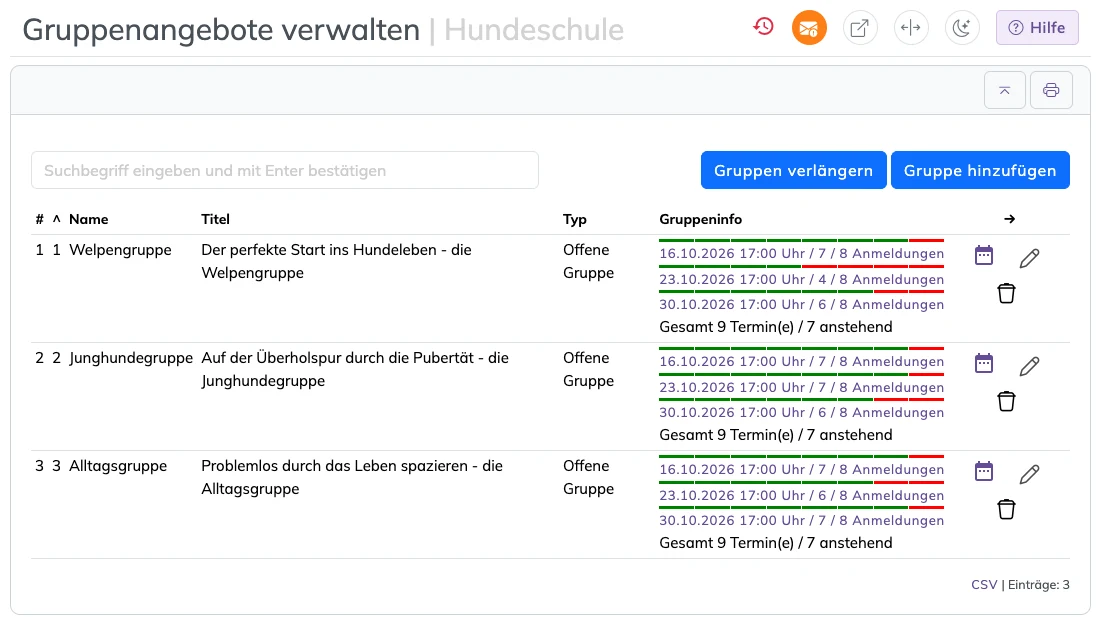Click Welpengruppe 'Gesamt 9 Termin(e)' summary
The image size is (1101, 625).
point(776,327)
